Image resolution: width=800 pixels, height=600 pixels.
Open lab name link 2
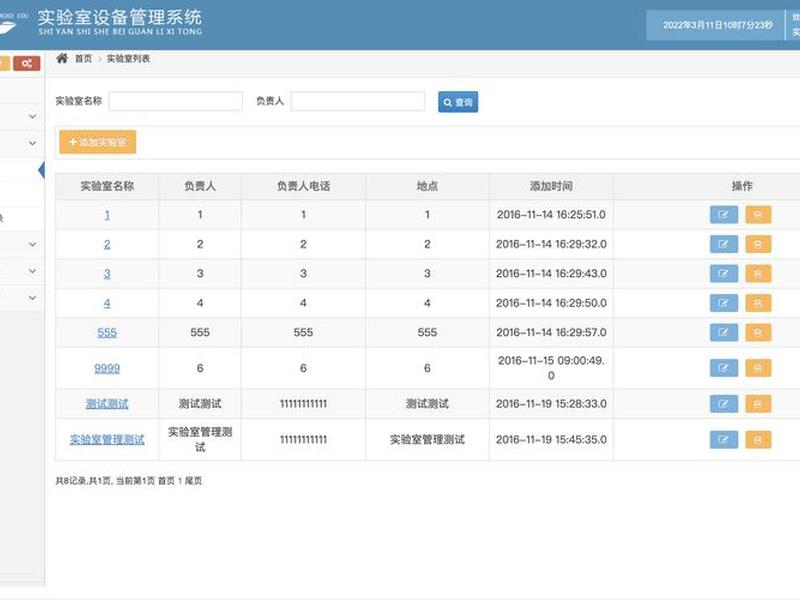coord(107,244)
